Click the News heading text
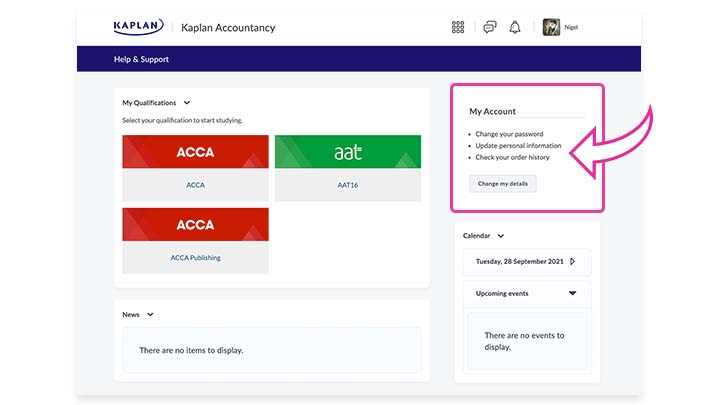 coord(131,315)
